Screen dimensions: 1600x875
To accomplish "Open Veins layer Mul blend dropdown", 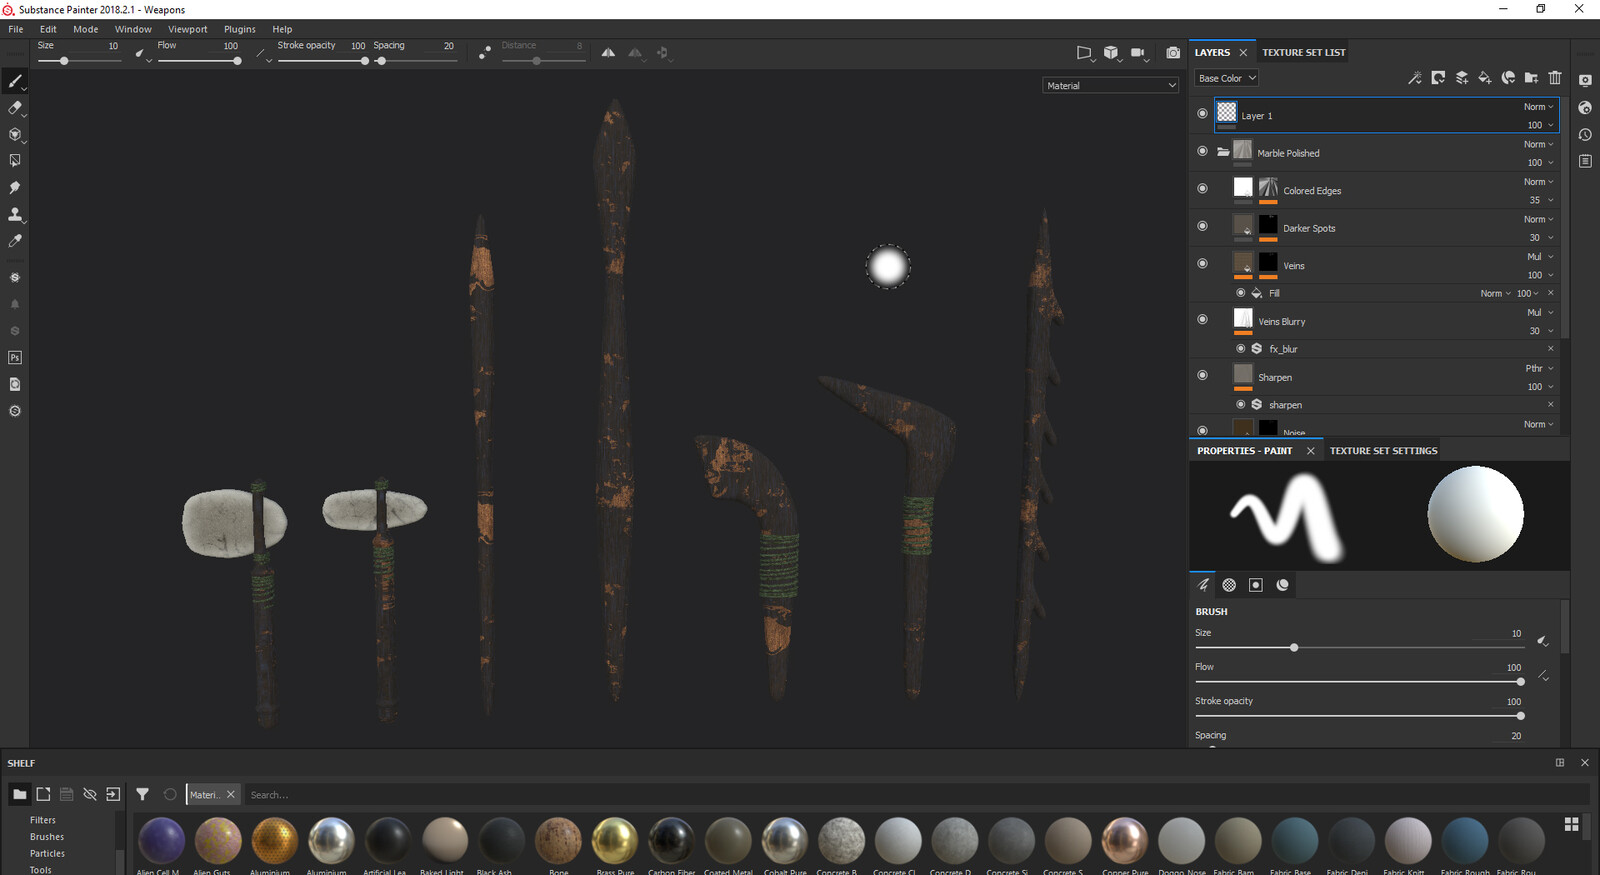I will [x=1540, y=257].
